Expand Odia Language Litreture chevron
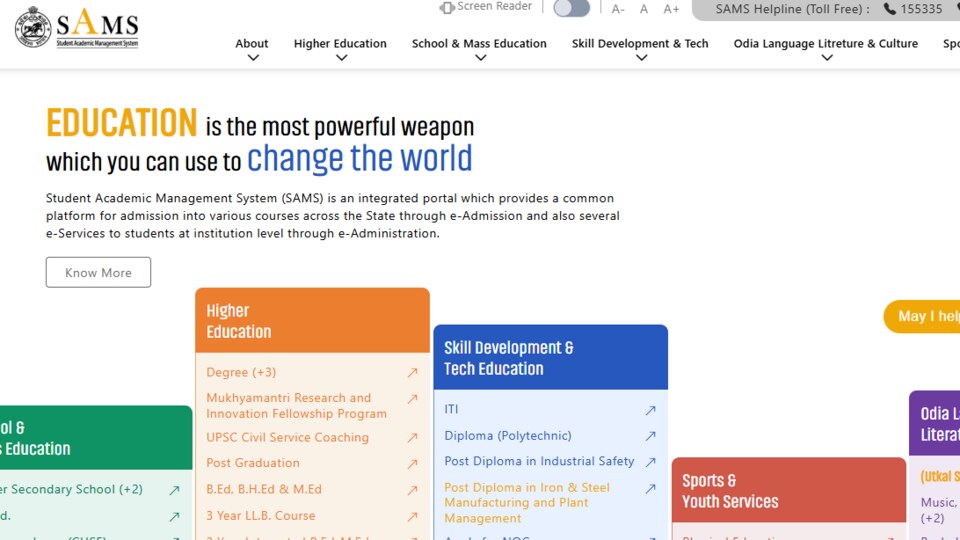960x540 pixels. coord(827,58)
